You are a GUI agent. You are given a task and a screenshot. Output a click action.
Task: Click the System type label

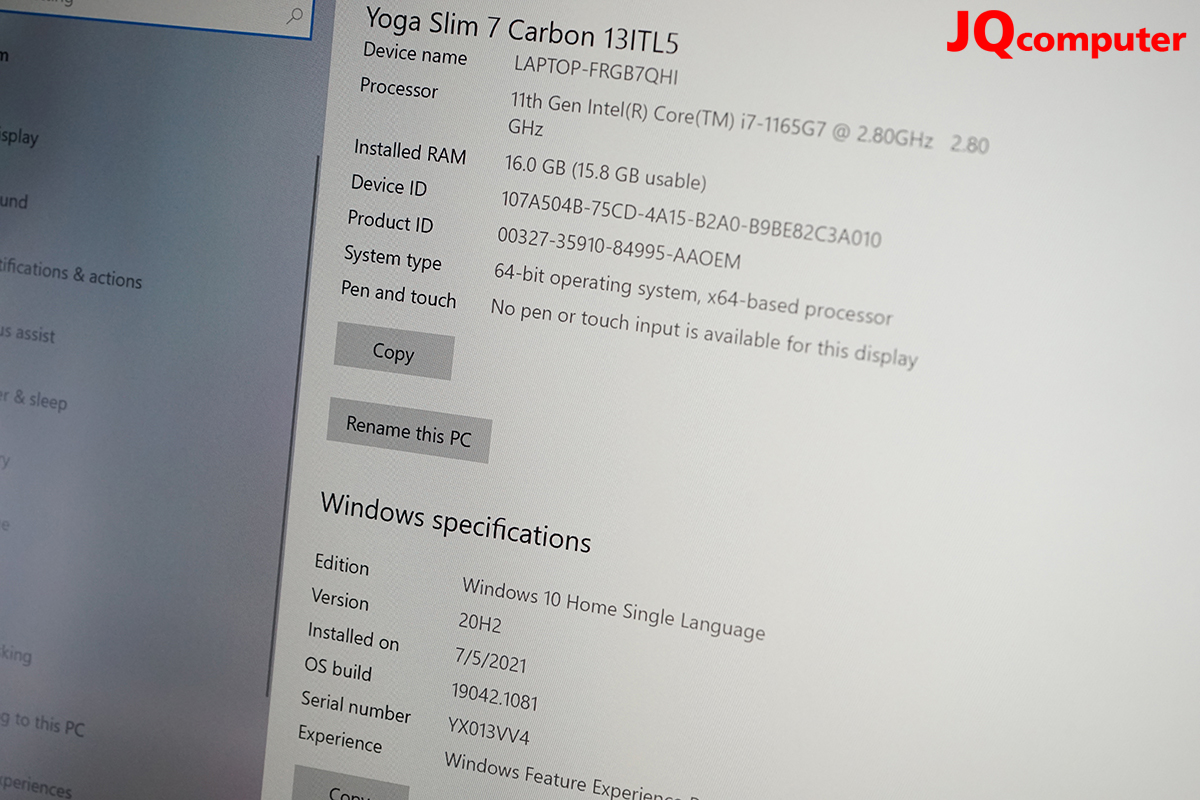[x=392, y=258]
